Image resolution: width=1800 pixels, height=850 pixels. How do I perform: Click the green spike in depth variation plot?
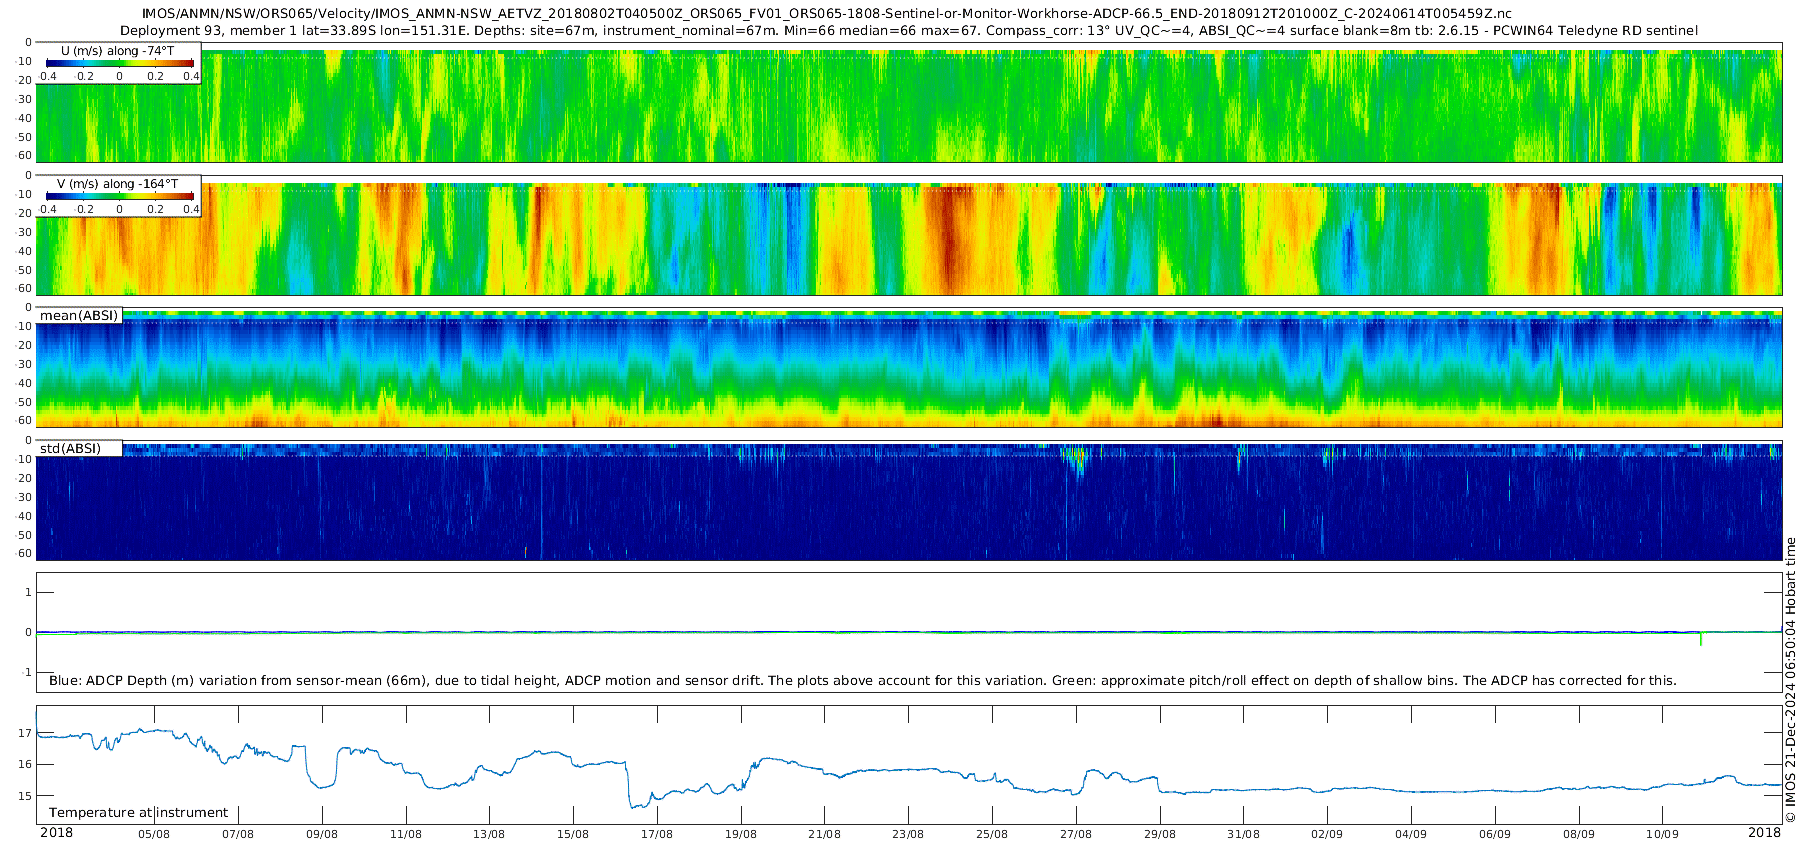1701,639
